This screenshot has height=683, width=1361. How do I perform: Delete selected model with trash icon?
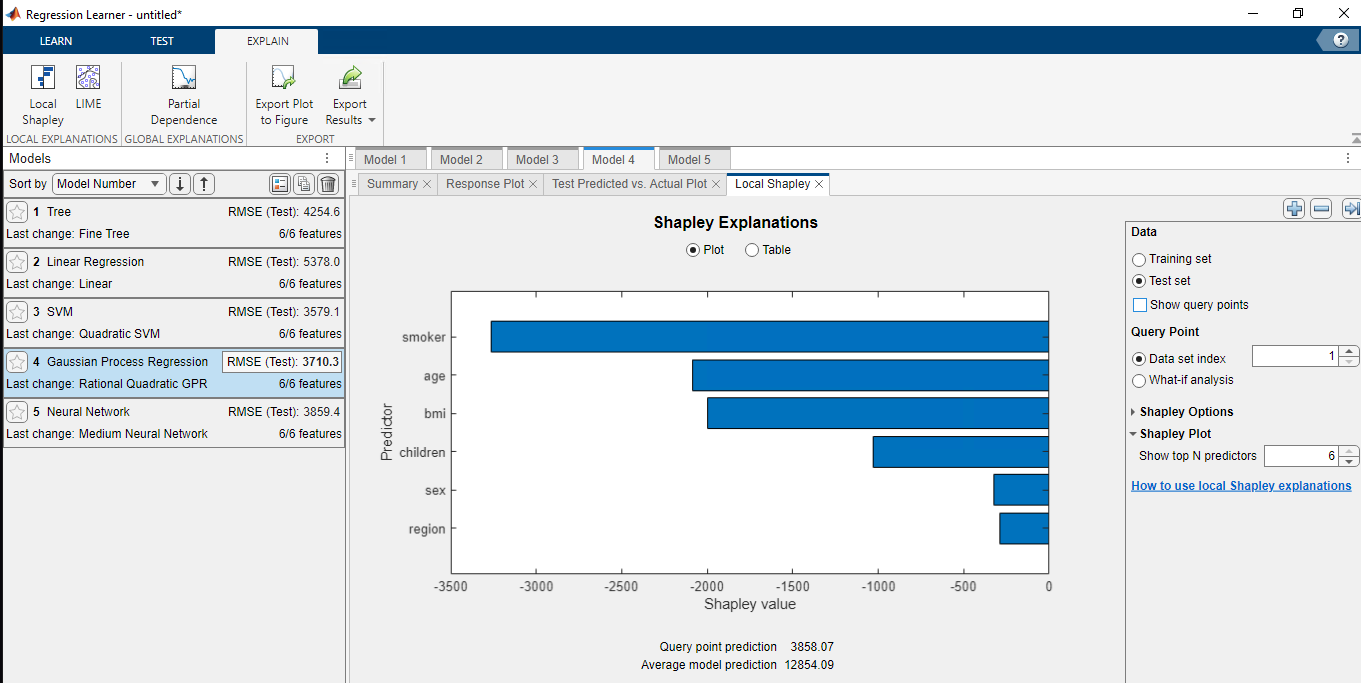[328, 184]
